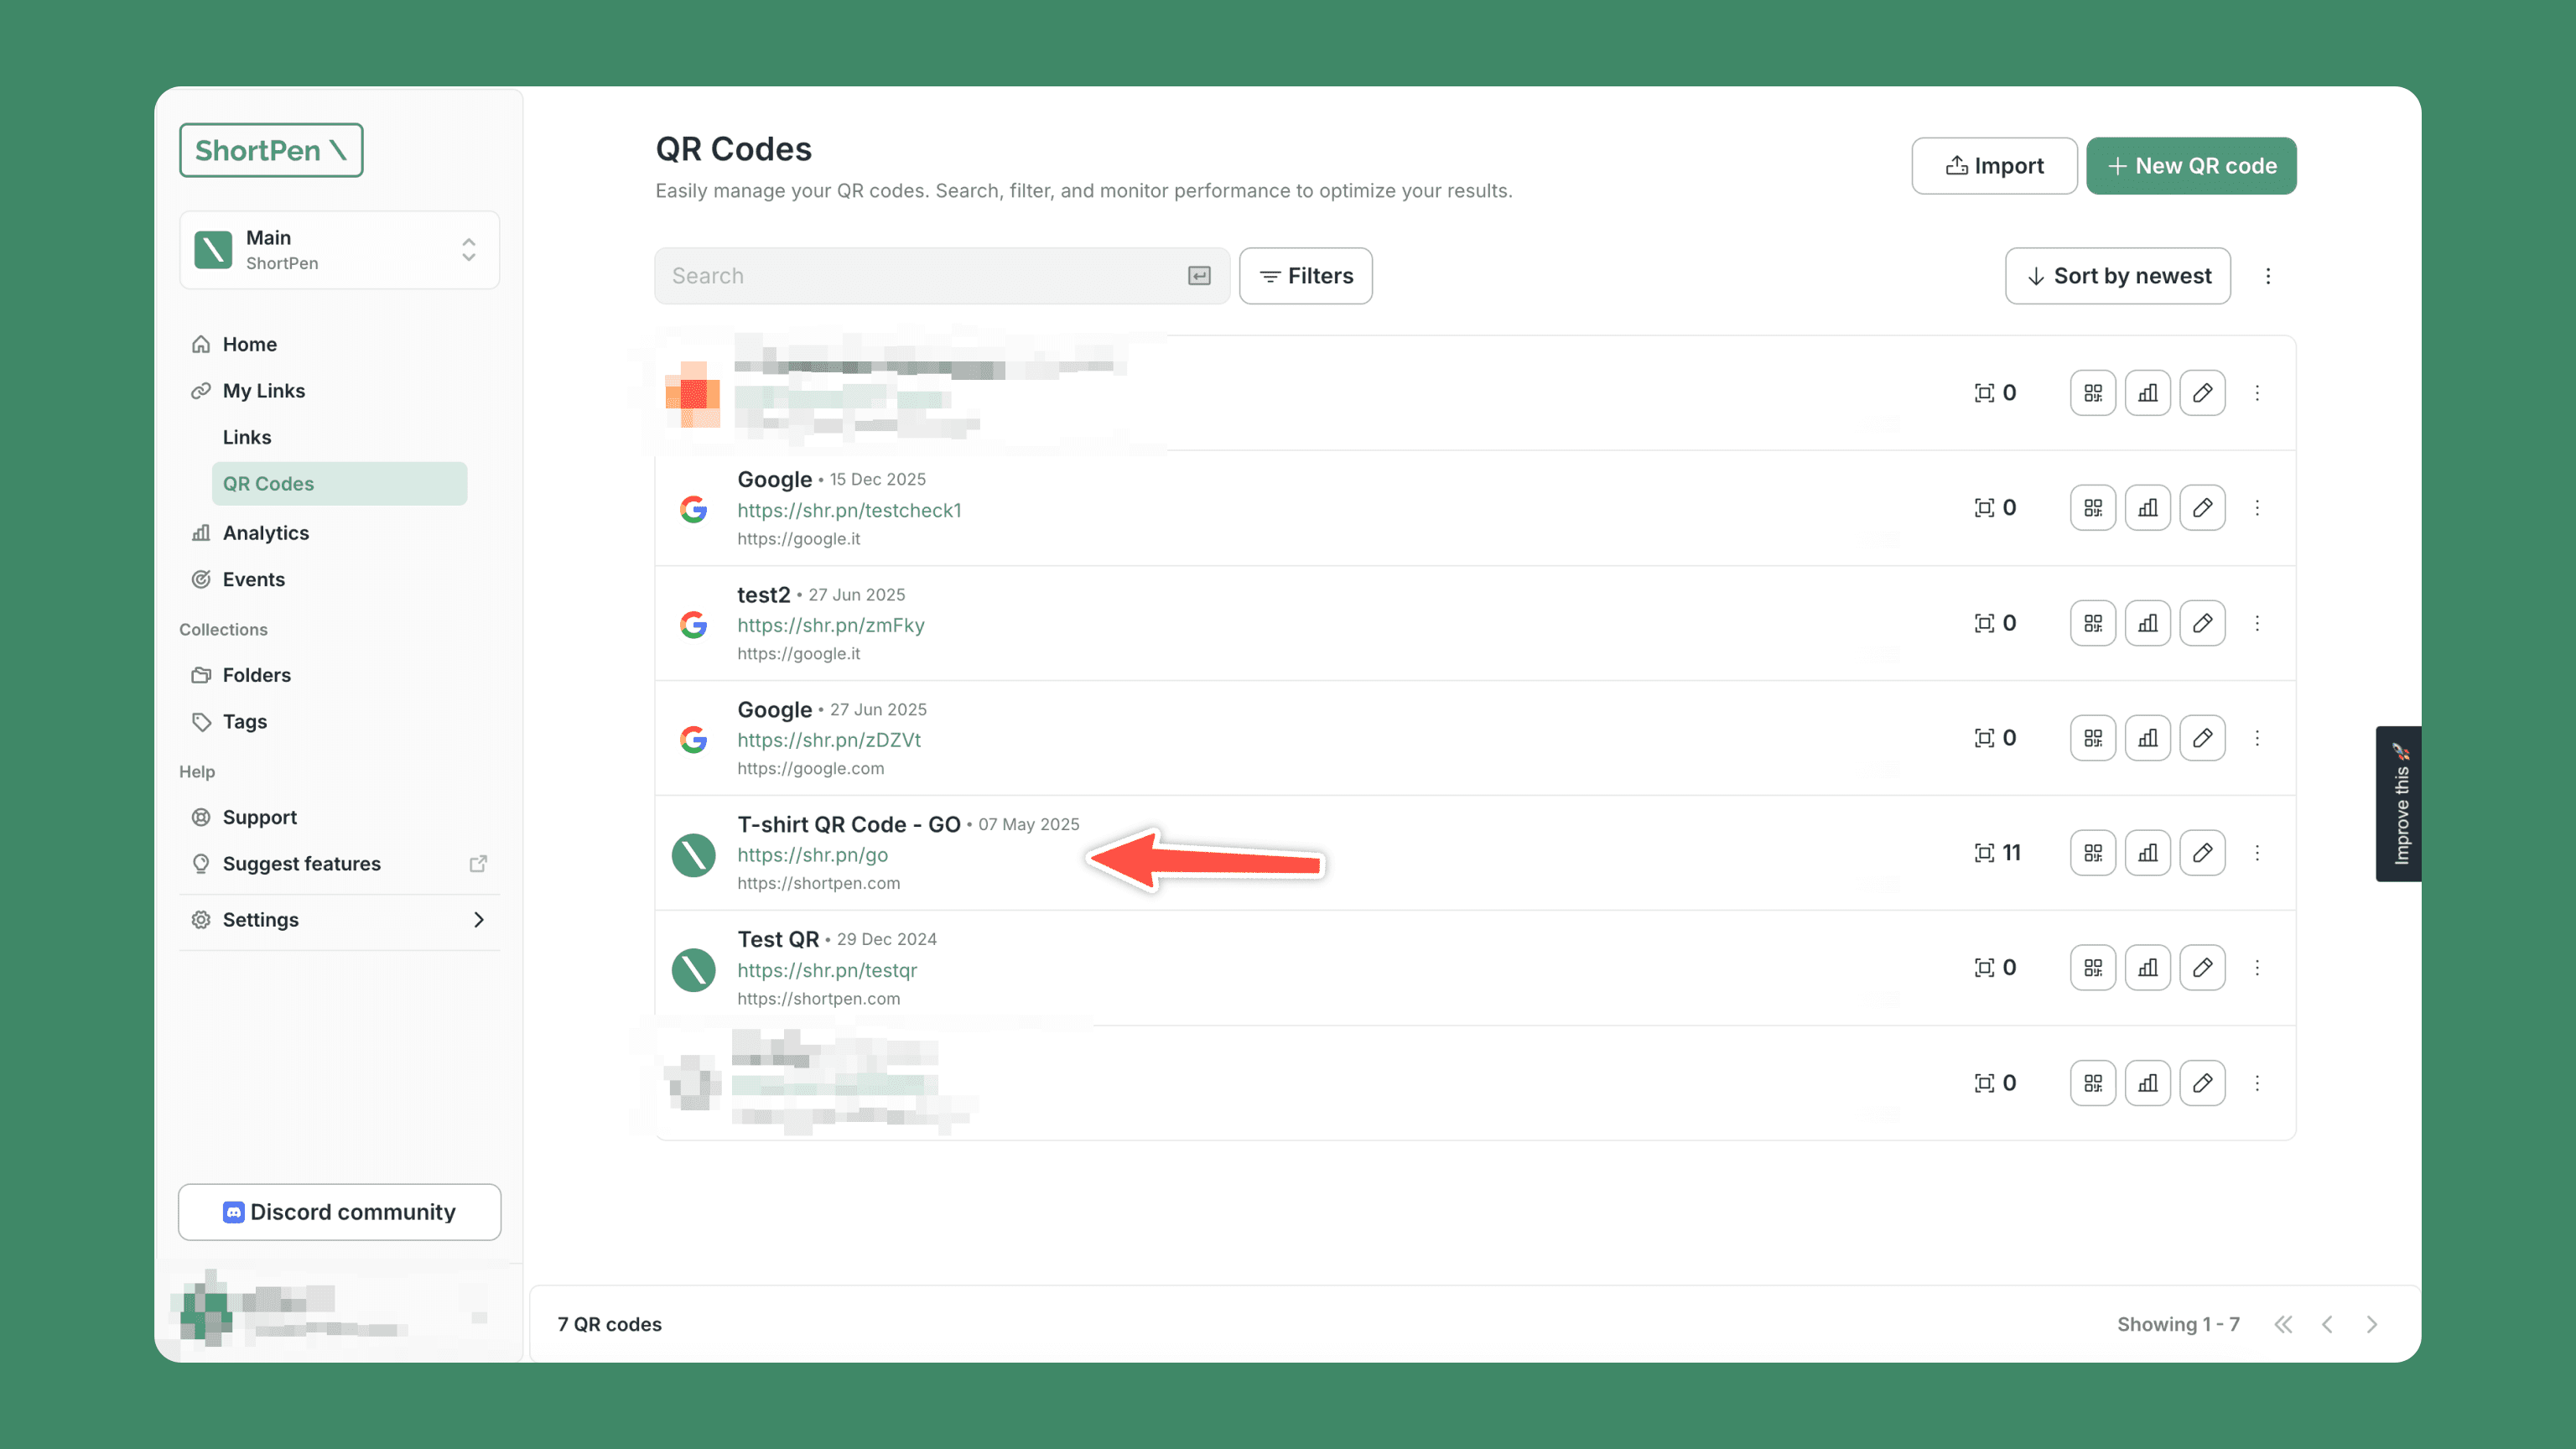2576x1449 pixels.
Task: Edit the Test QR entry pencil icon
Action: coord(2202,968)
